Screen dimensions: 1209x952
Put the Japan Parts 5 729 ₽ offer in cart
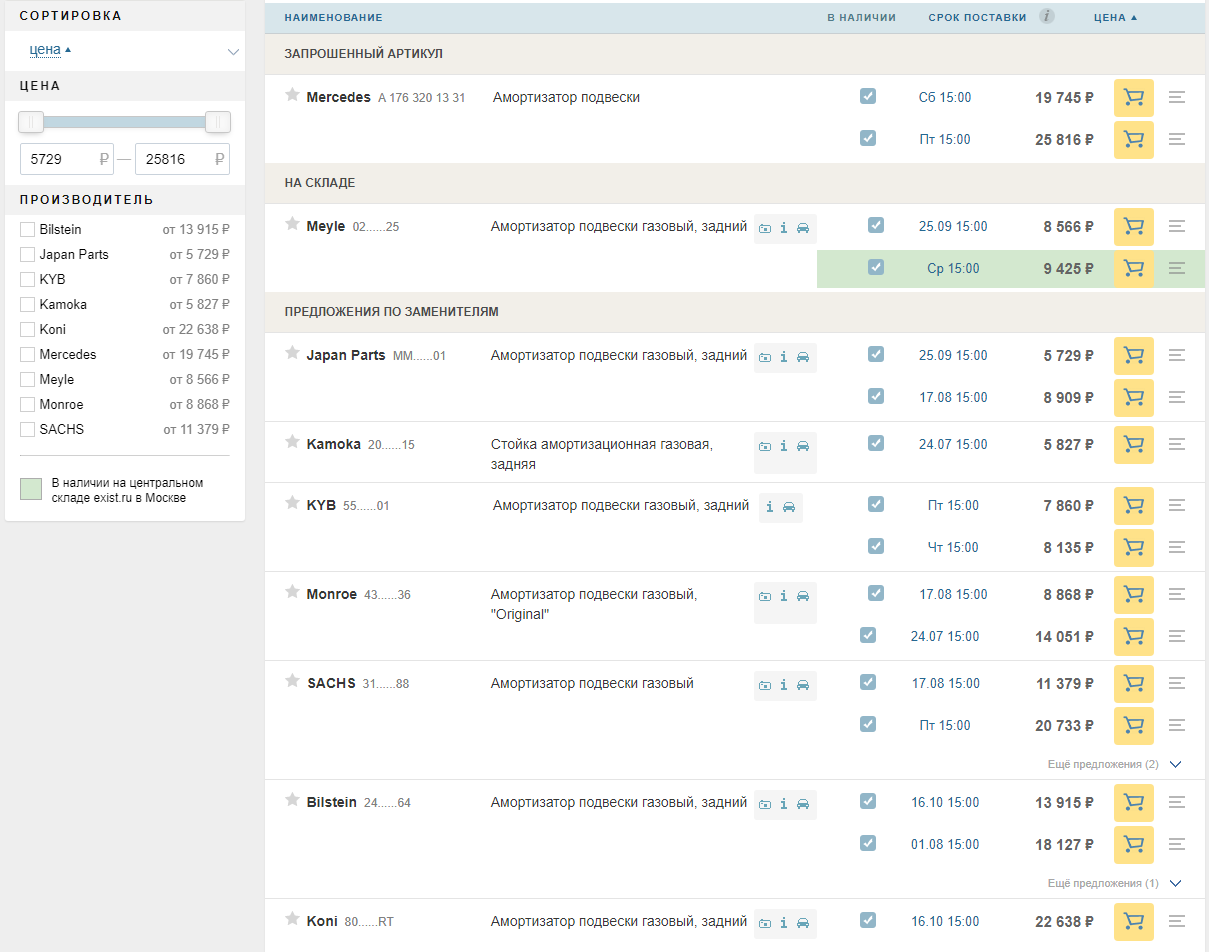coord(1133,356)
